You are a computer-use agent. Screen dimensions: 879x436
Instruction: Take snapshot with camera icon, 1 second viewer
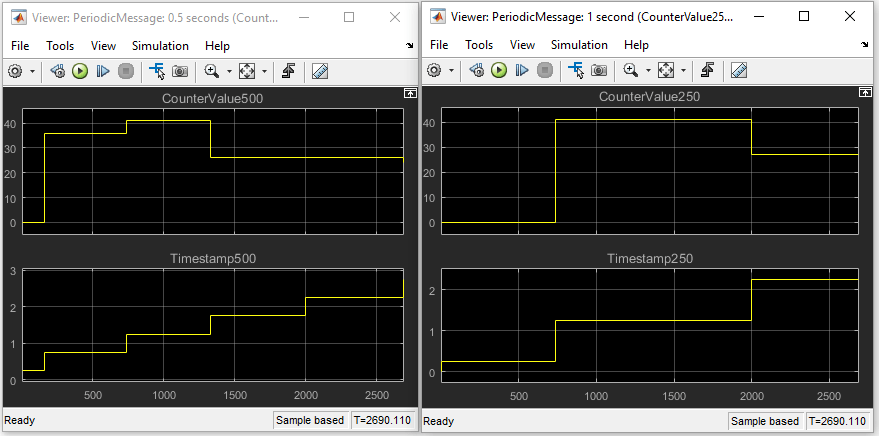[x=599, y=70]
